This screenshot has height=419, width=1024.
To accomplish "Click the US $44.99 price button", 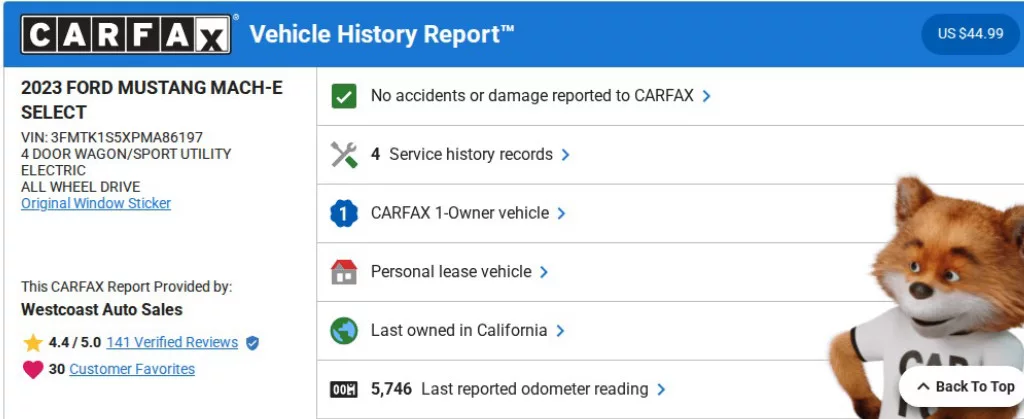I will (970, 34).
